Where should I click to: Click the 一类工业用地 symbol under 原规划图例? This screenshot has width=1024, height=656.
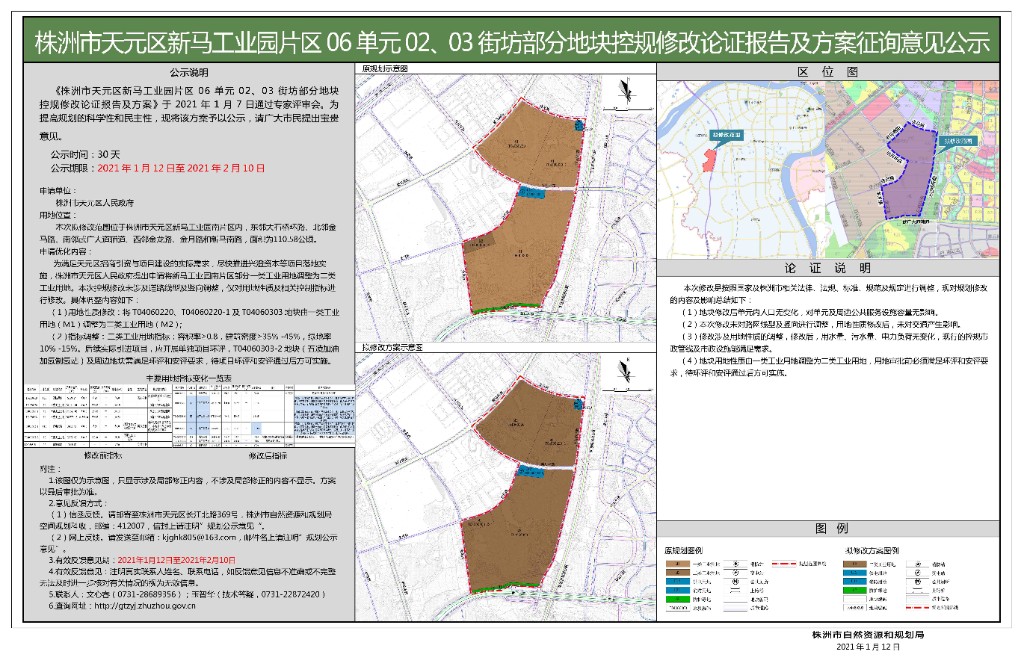pyautogui.click(x=678, y=565)
